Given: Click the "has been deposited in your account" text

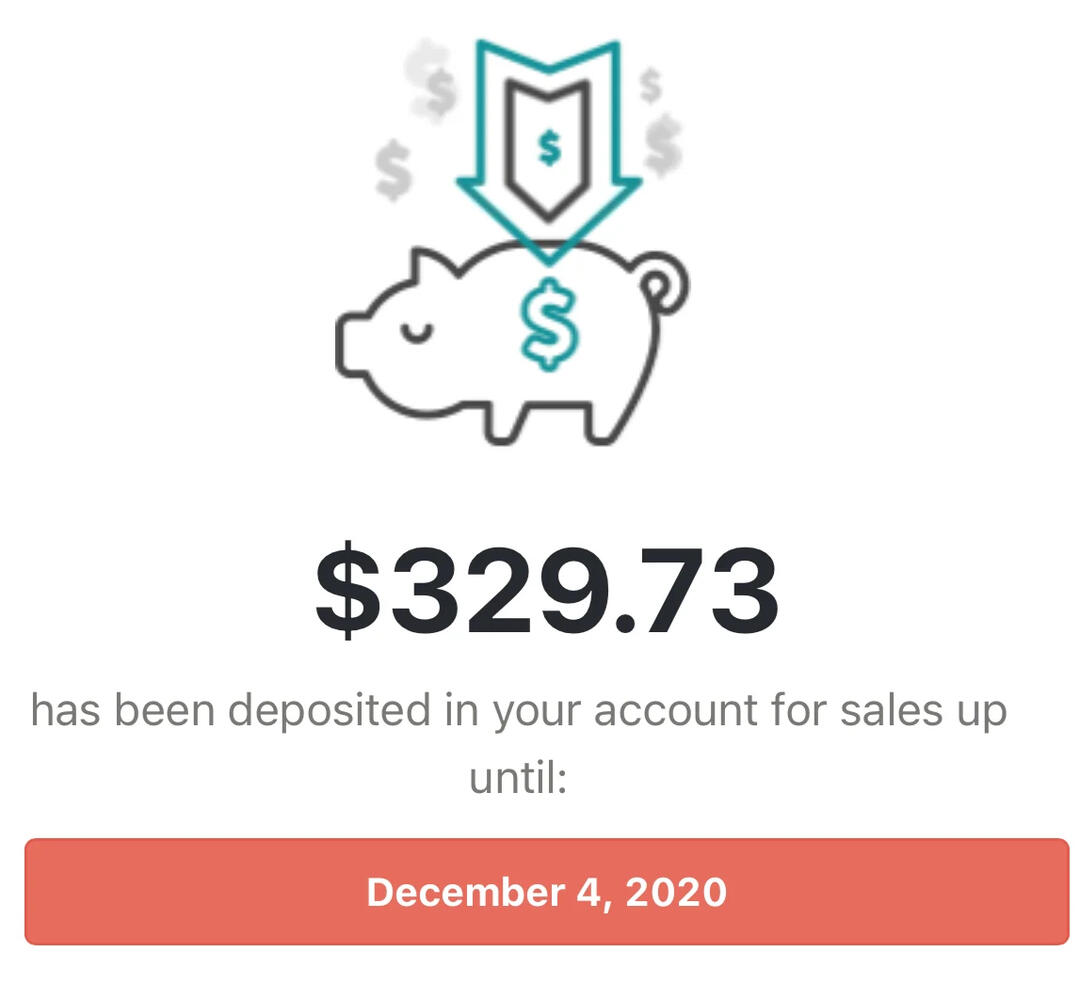Looking at the screenshot, I should pyautogui.click(x=380, y=711).
